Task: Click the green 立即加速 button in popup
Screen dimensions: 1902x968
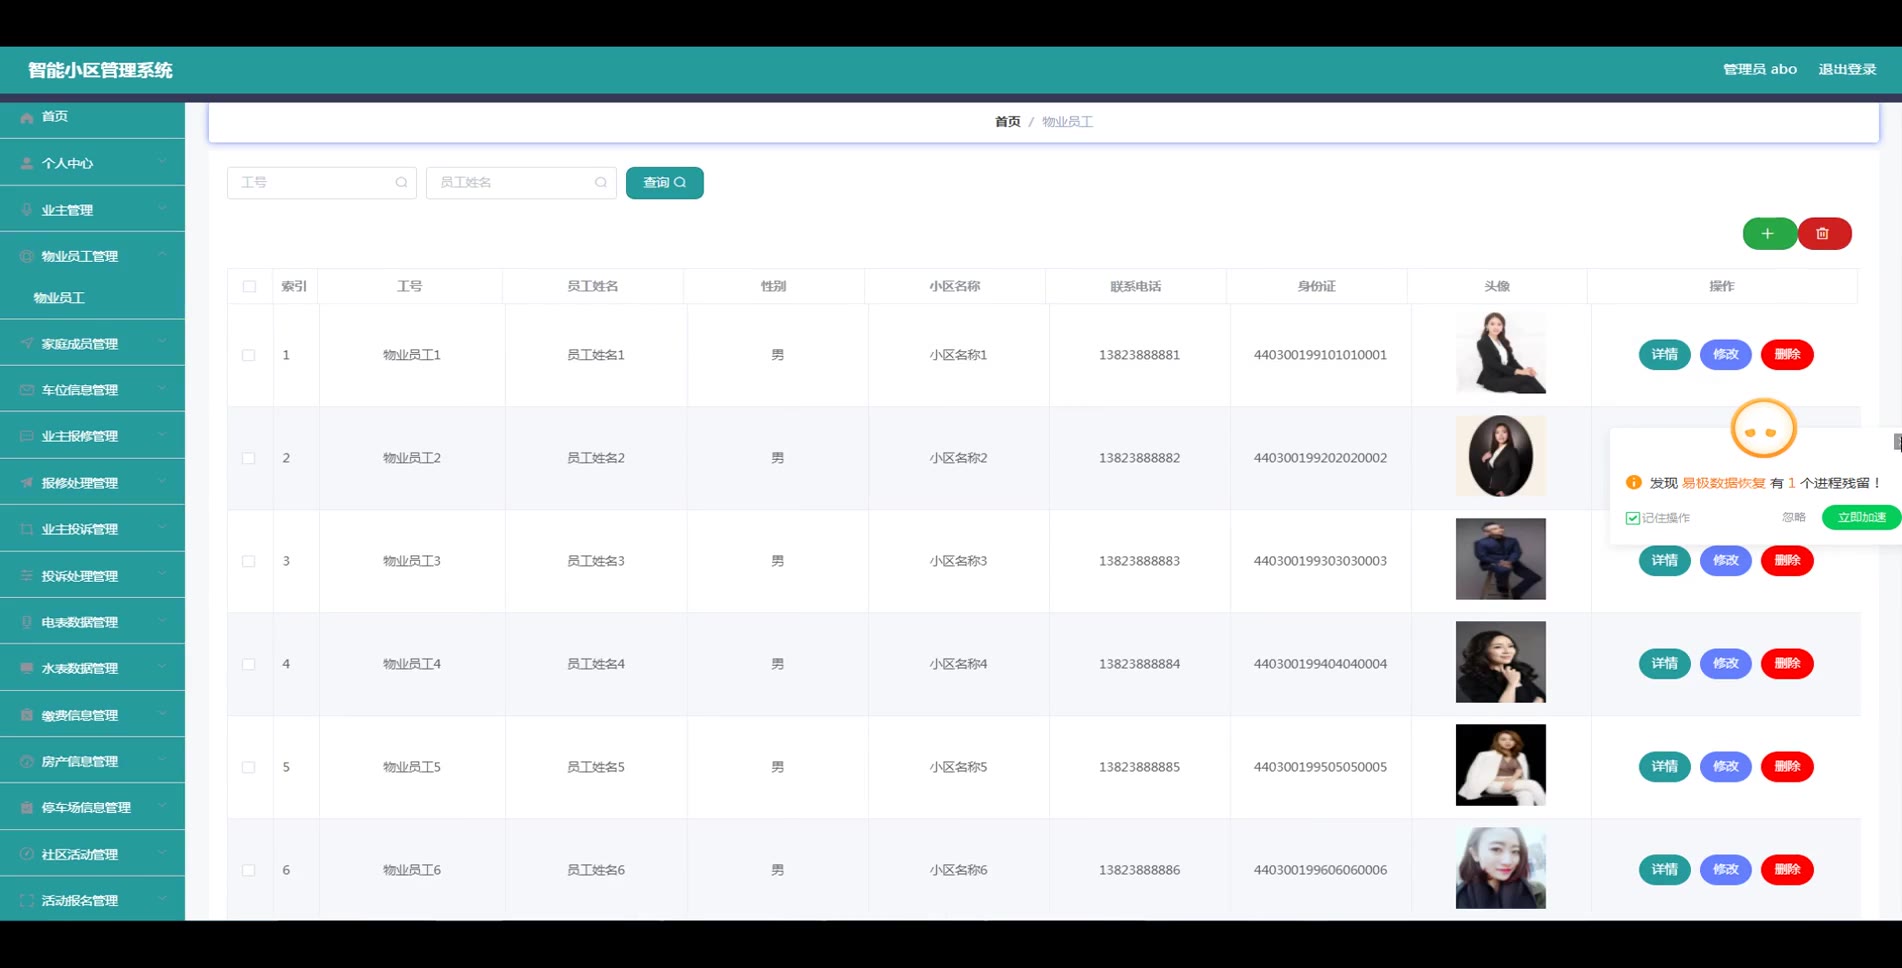Action: pos(1861,517)
